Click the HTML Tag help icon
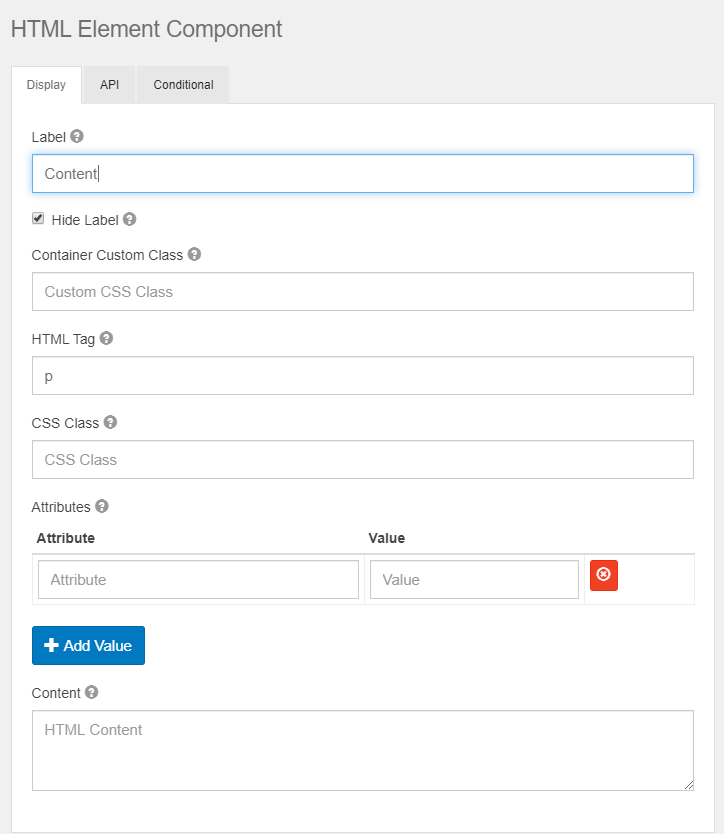The width and height of the screenshot is (724, 834). pos(106,338)
